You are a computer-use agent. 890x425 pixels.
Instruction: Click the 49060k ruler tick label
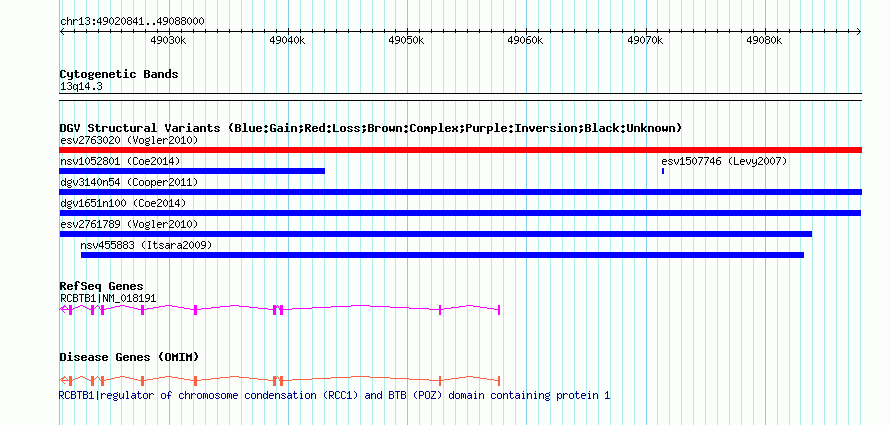(526, 40)
